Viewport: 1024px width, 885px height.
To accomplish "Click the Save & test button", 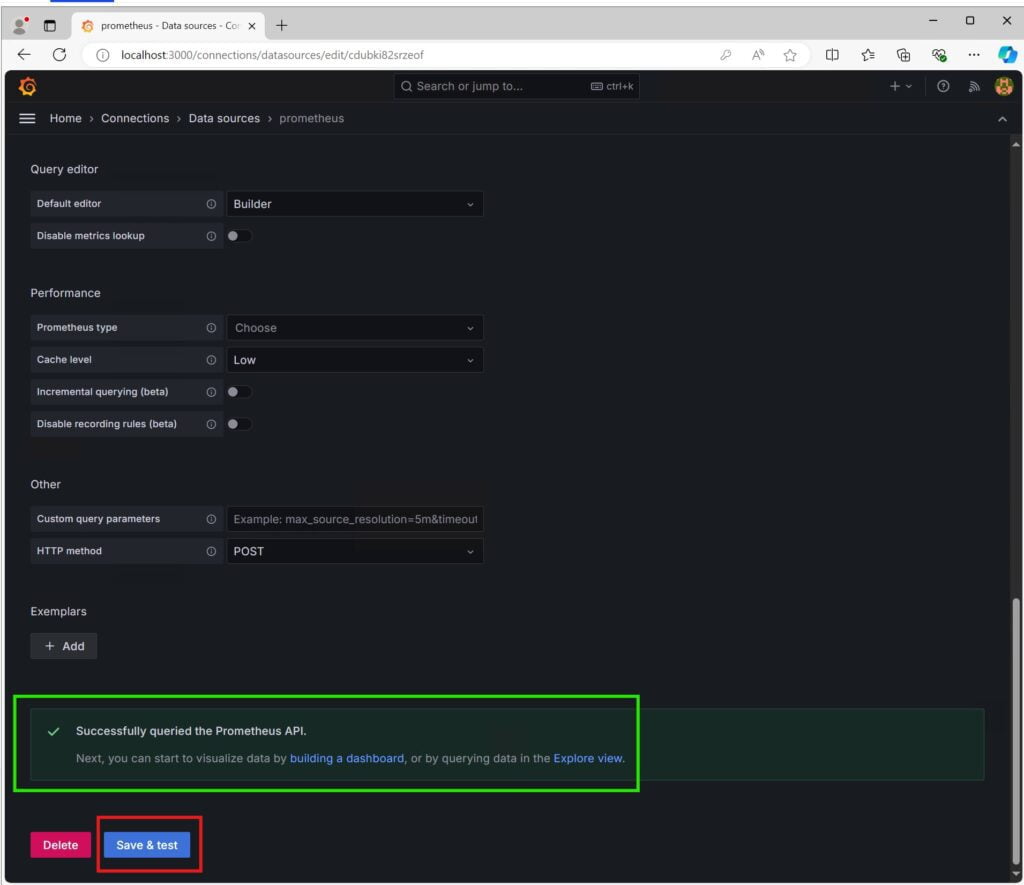I will [147, 845].
